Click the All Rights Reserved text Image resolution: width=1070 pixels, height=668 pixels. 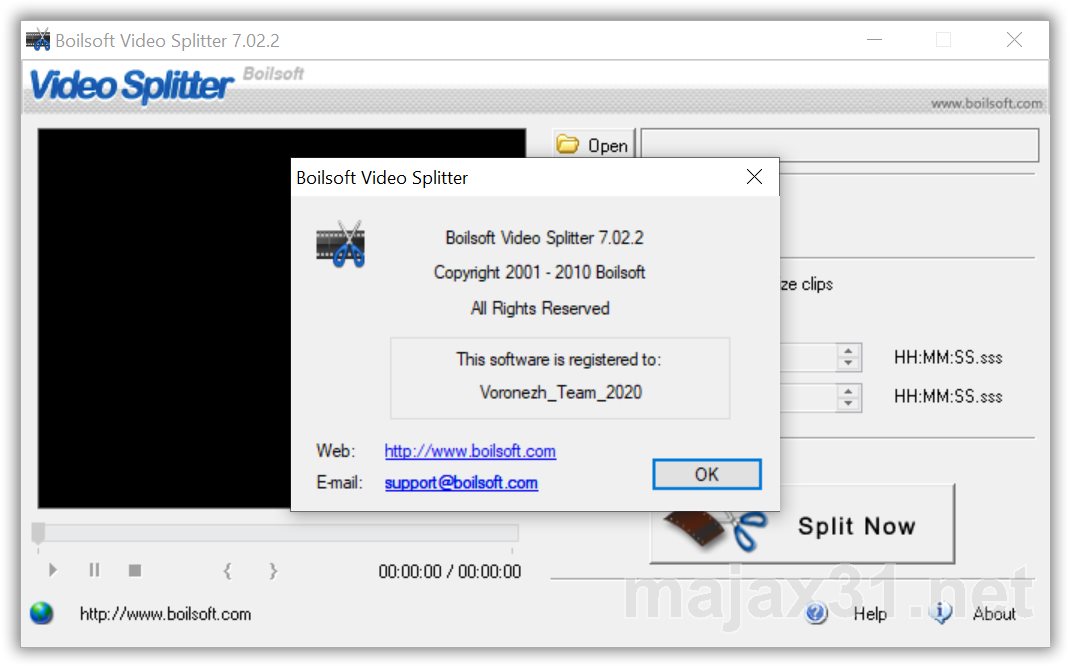click(x=540, y=308)
